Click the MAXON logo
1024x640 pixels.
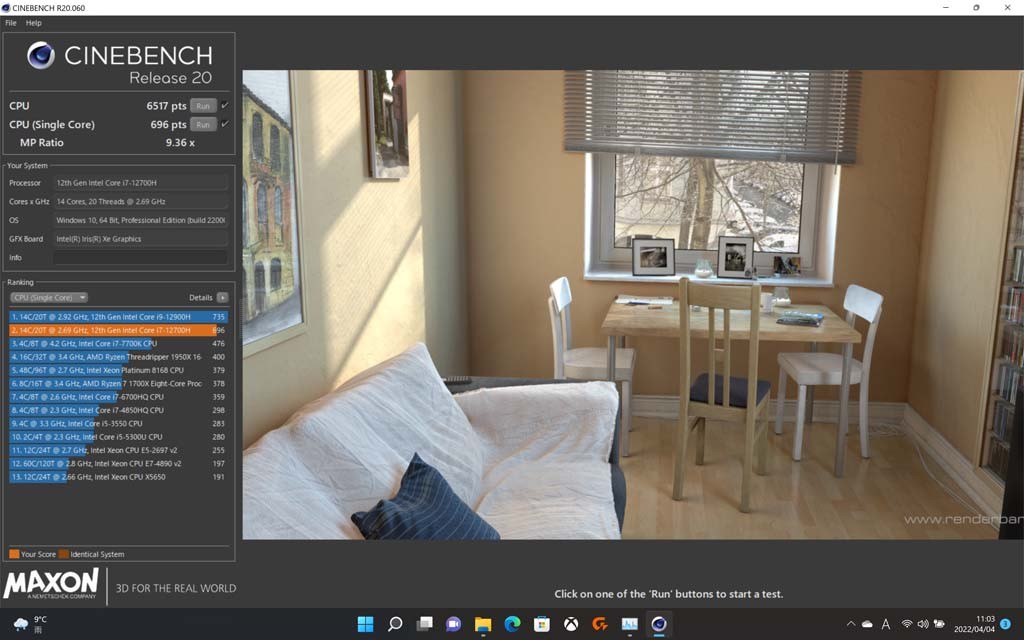pos(51,583)
